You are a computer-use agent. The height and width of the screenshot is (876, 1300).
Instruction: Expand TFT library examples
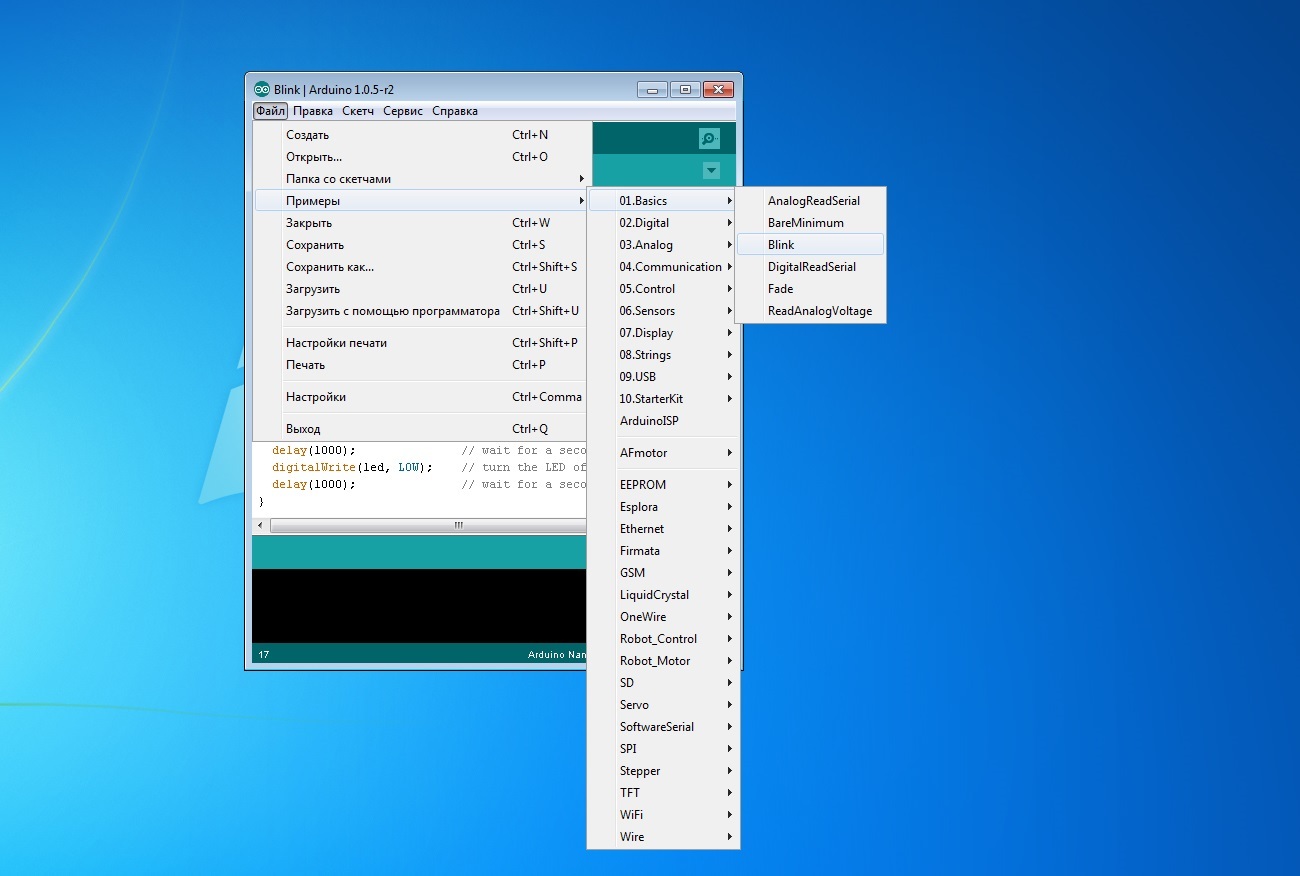click(x=663, y=793)
